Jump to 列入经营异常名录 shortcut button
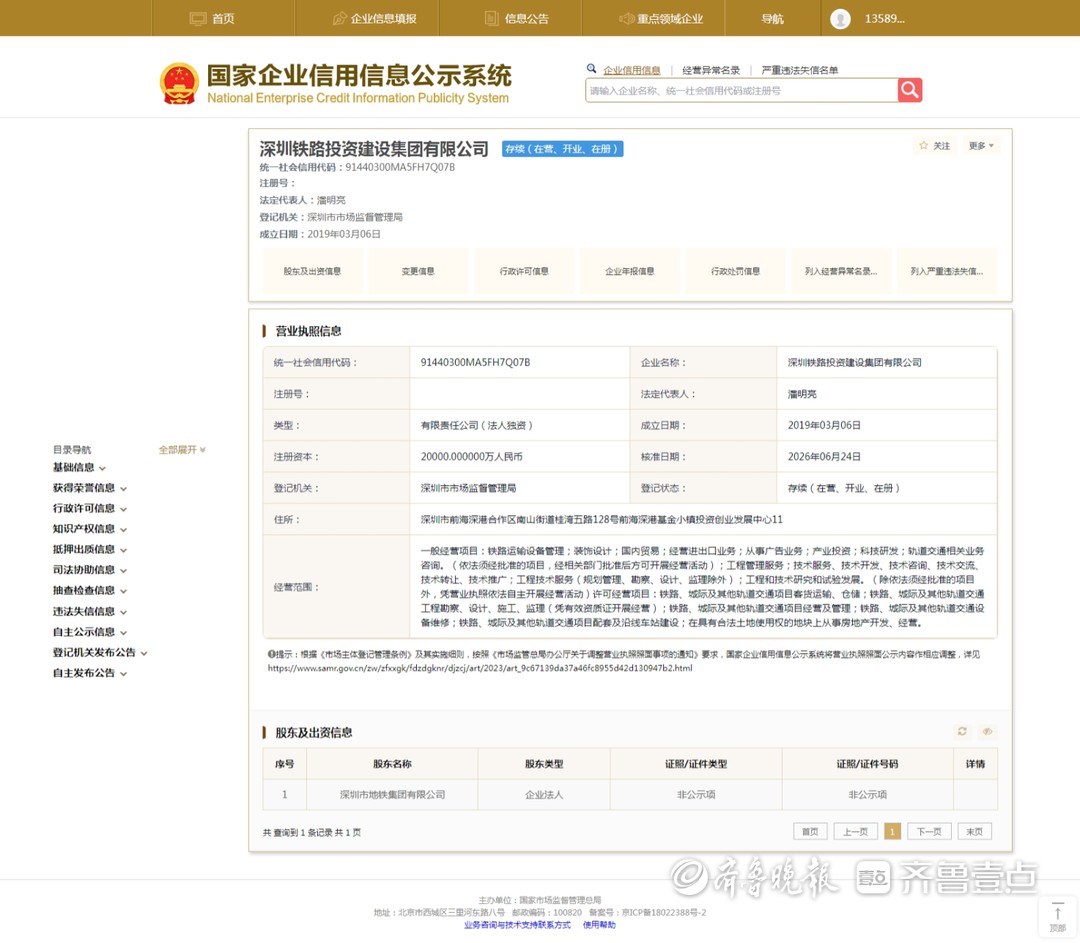The width and height of the screenshot is (1080, 943). 841,271
